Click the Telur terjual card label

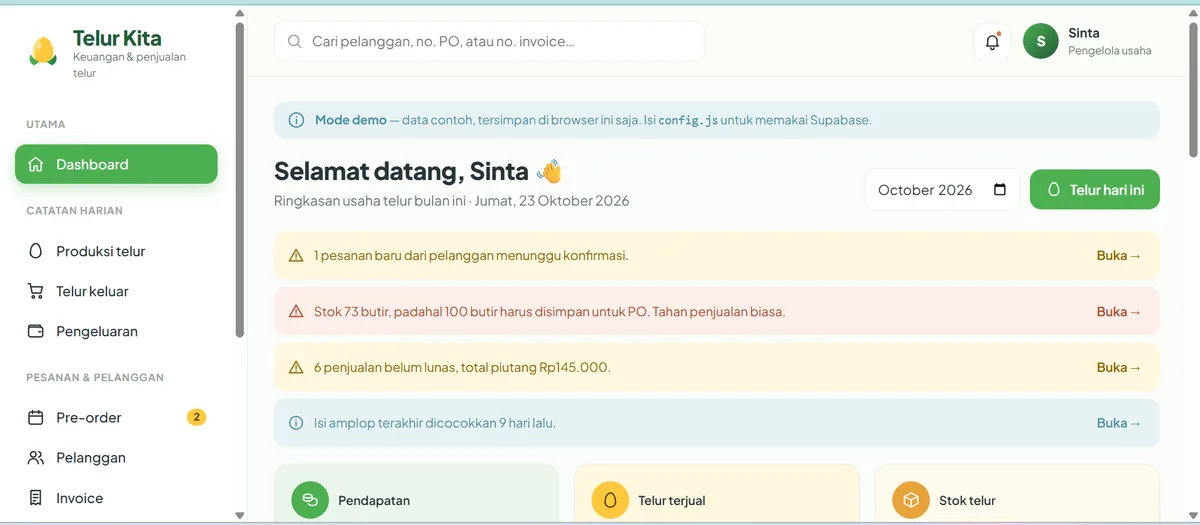(672, 501)
